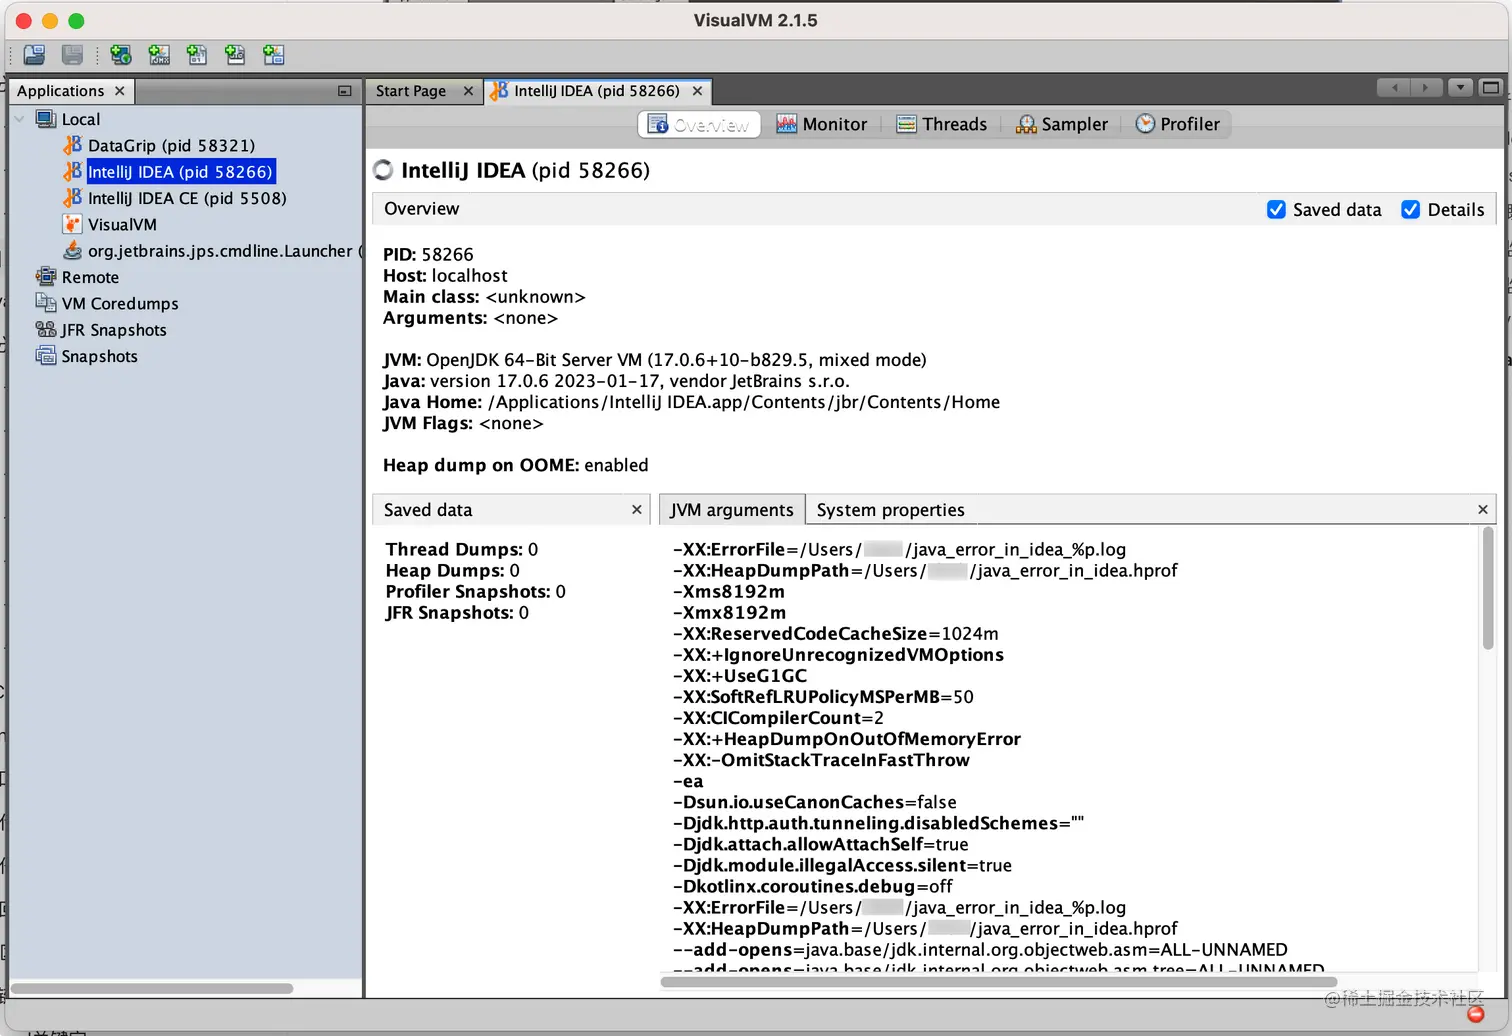
Task: Click the vertical scrollbar in JVM arguments
Action: (1487, 588)
